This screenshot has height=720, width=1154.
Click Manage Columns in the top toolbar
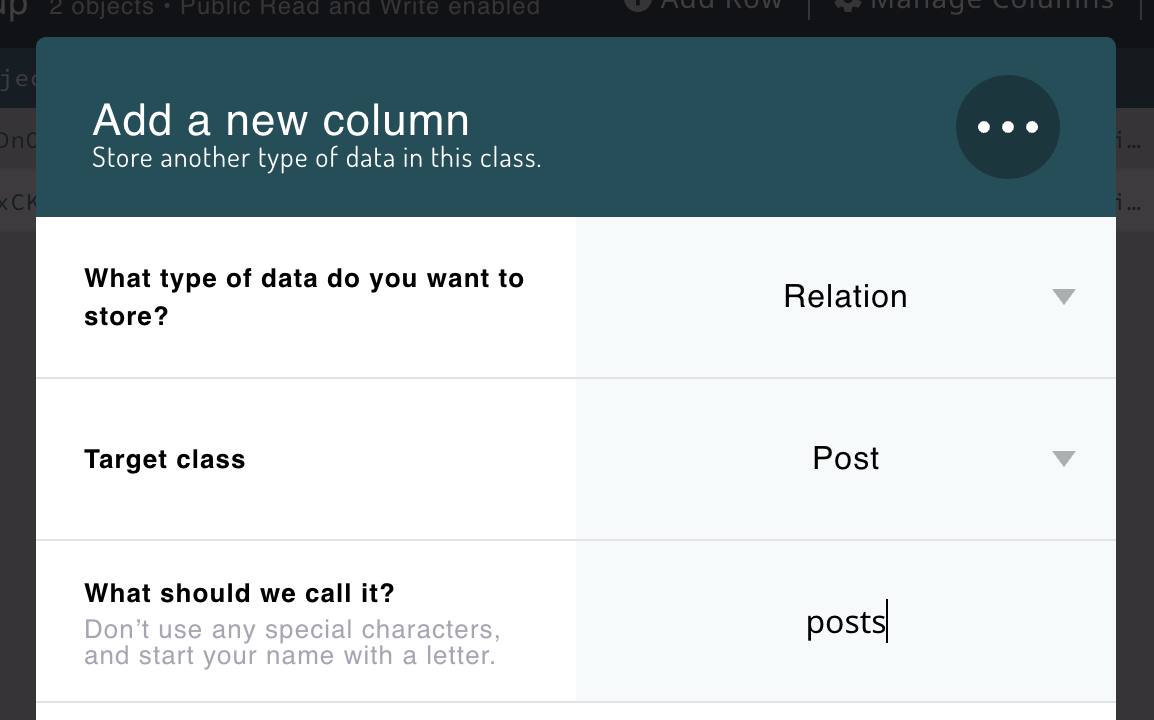(x=990, y=5)
